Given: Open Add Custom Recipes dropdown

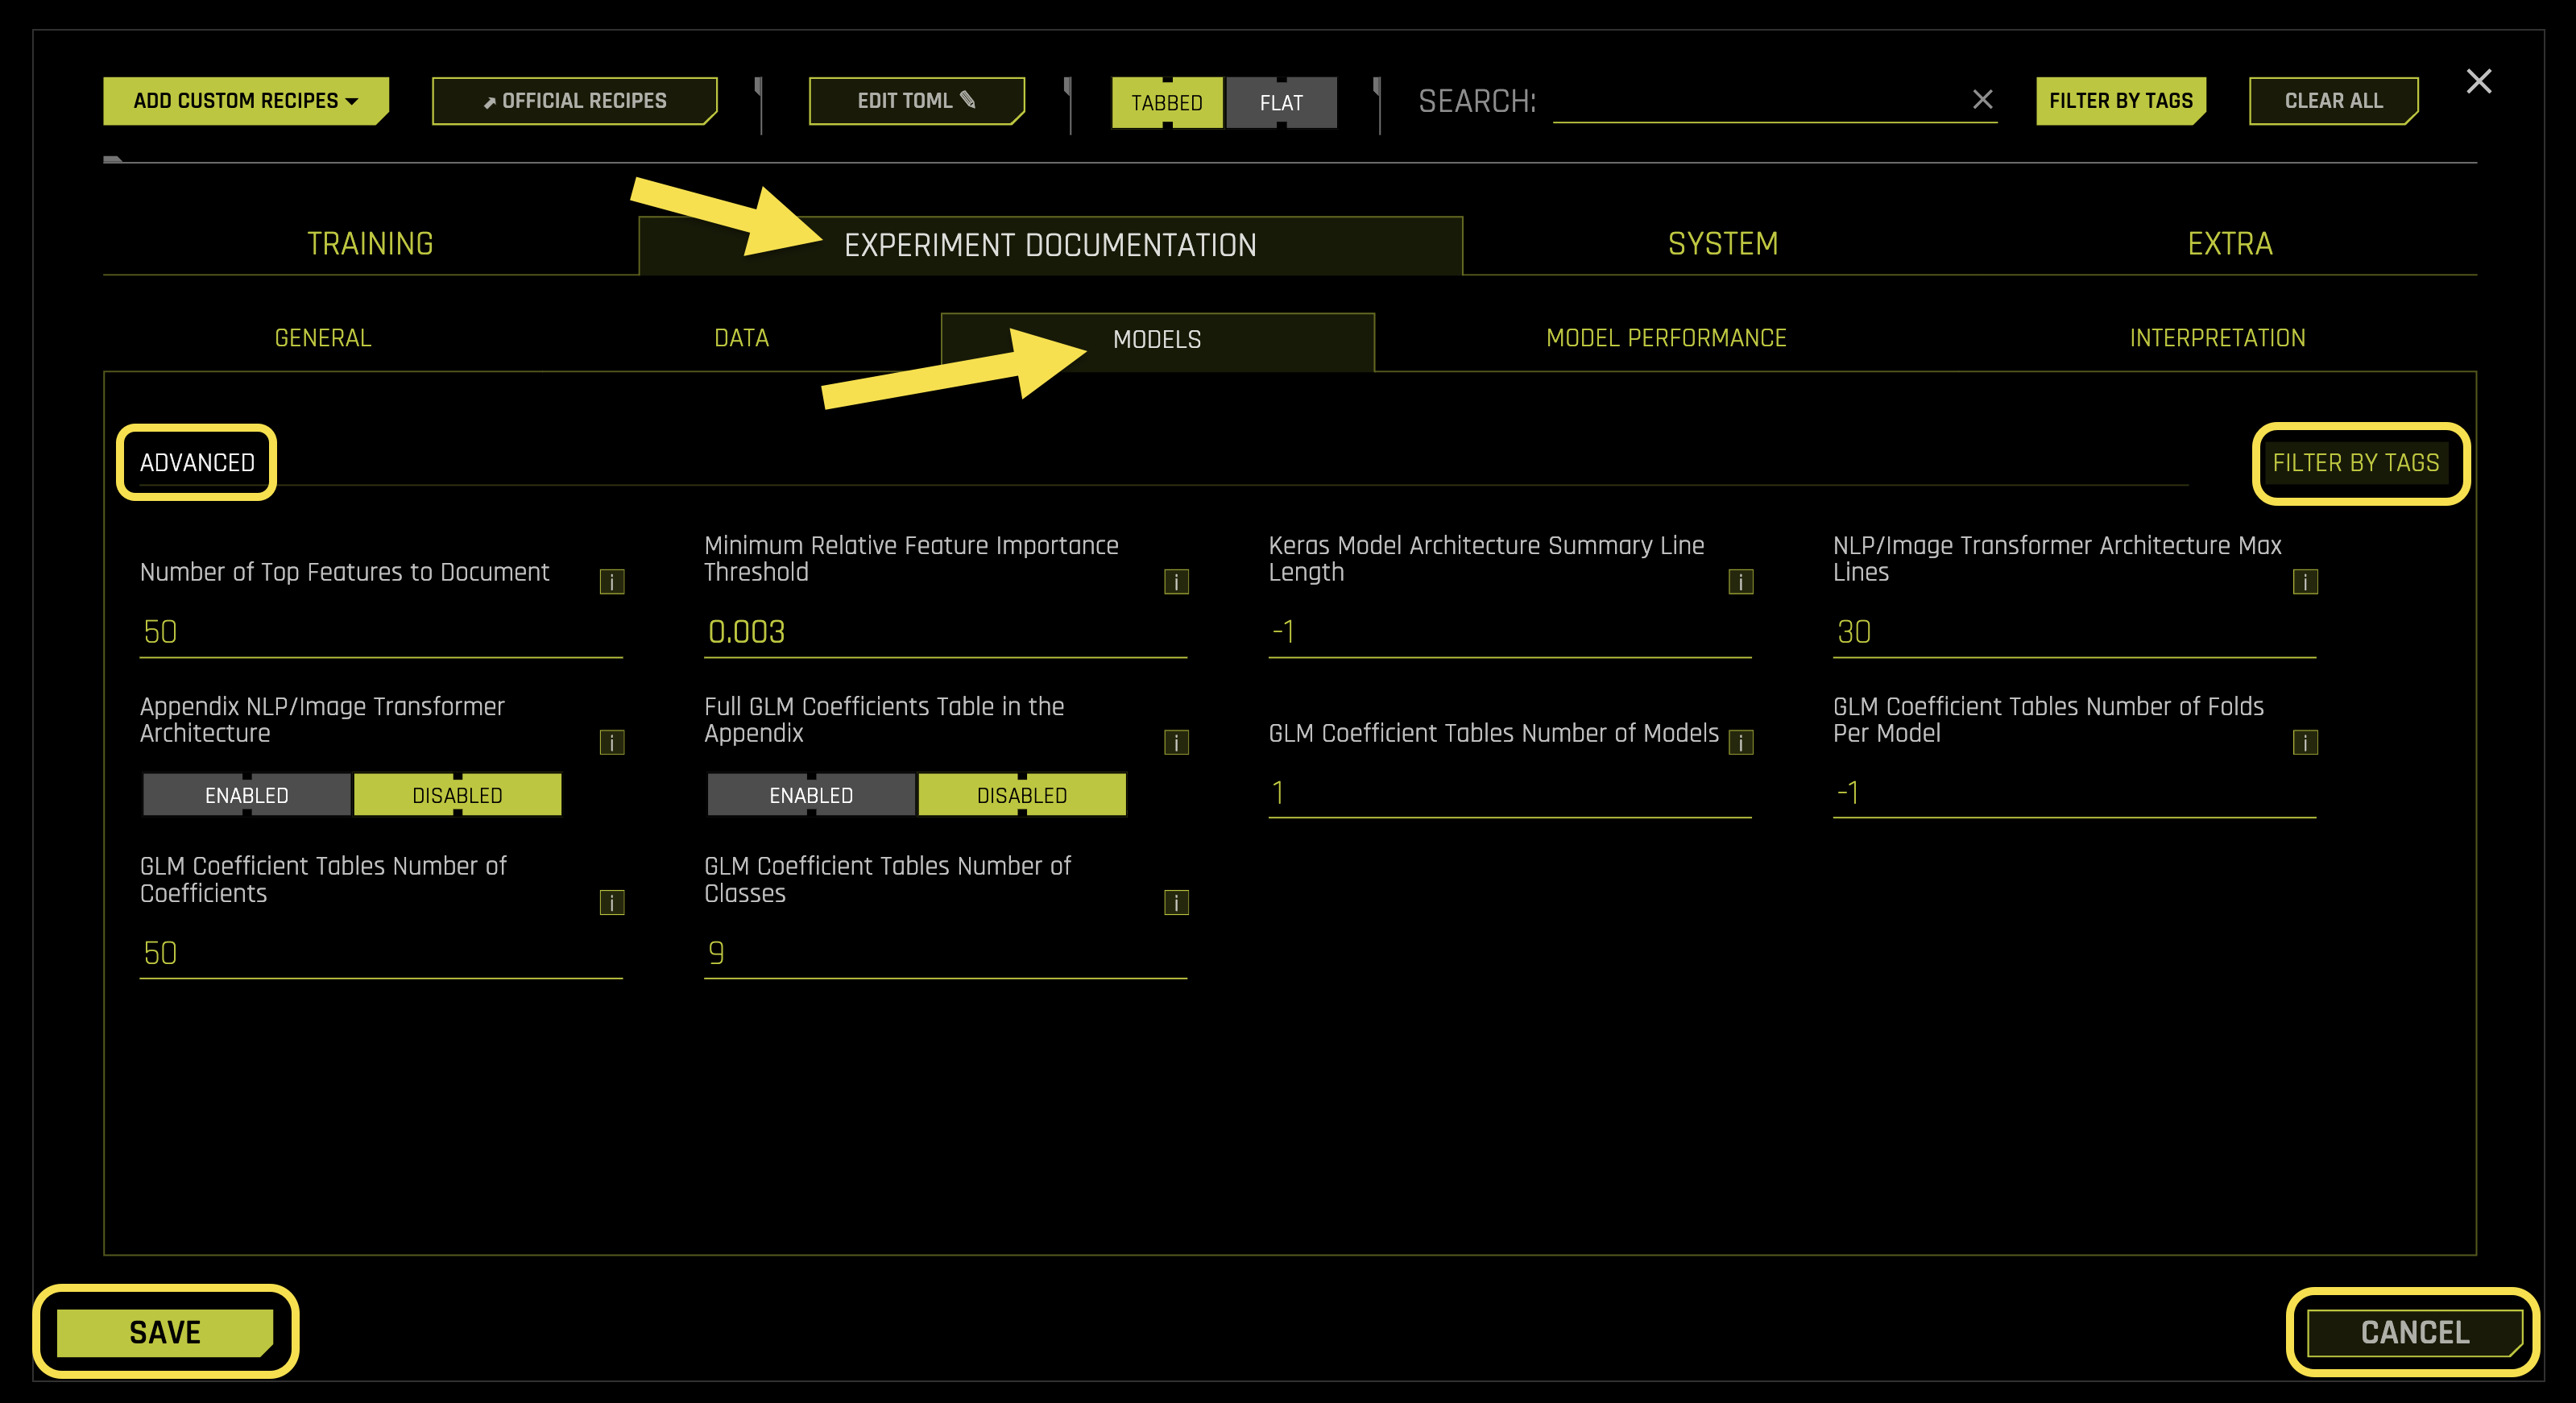Looking at the screenshot, I should [x=245, y=101].
